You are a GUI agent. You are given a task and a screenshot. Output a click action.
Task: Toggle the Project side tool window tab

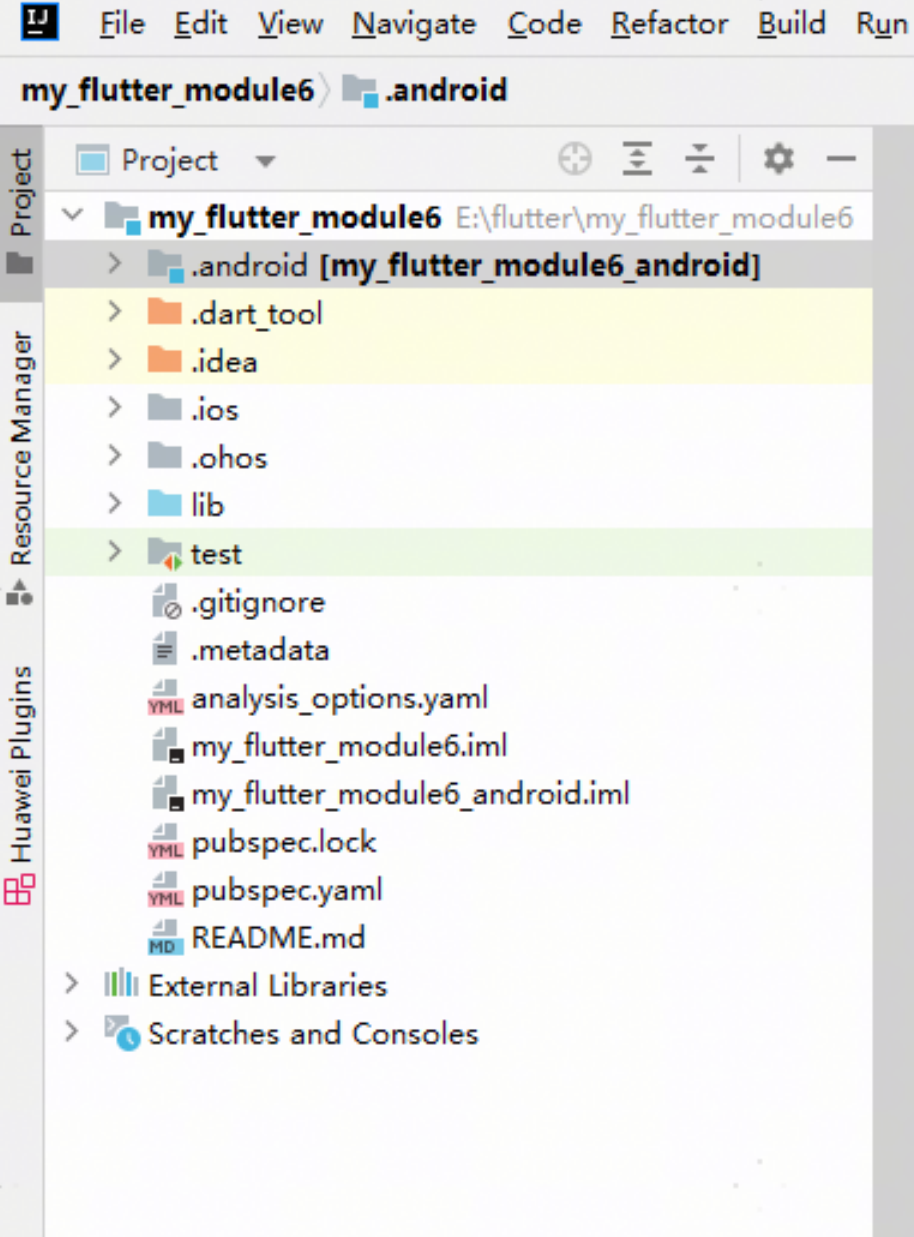[x=21, y=212]
